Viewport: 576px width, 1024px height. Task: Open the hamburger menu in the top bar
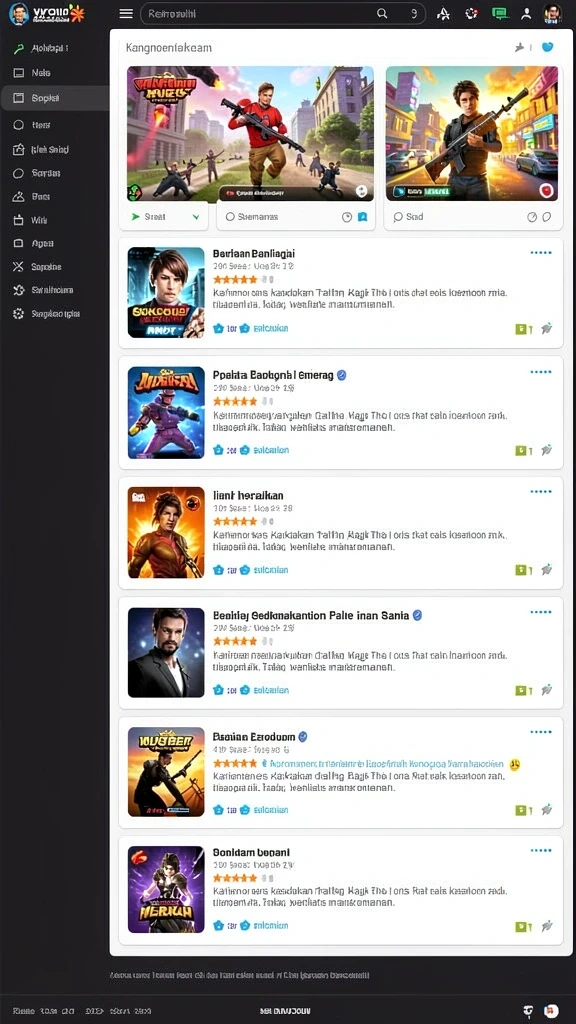click(126, 14)
